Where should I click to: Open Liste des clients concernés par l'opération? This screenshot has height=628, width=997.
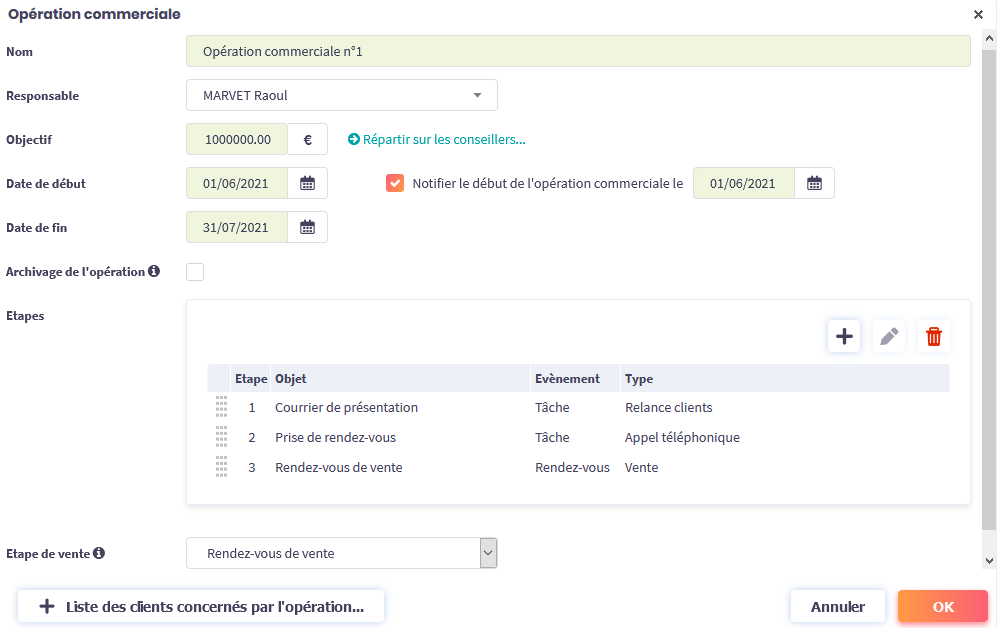pyautogui.click(x=200, y=606)
